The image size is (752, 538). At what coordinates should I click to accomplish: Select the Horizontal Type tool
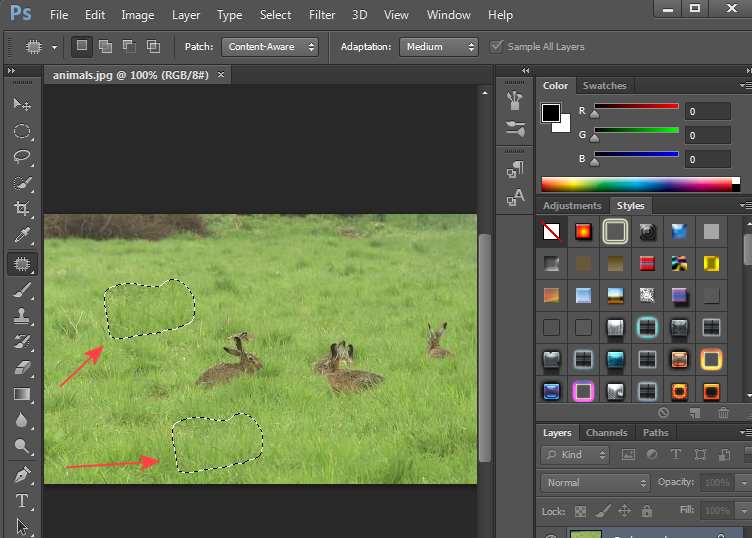point(21,500)
